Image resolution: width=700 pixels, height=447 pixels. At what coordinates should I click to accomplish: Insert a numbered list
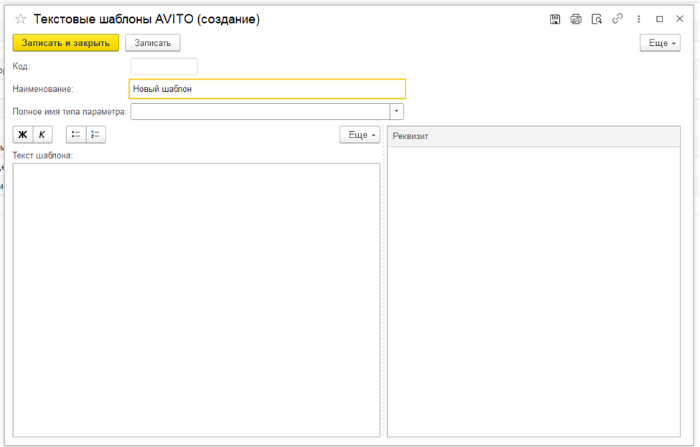click(x=95, y=135)
